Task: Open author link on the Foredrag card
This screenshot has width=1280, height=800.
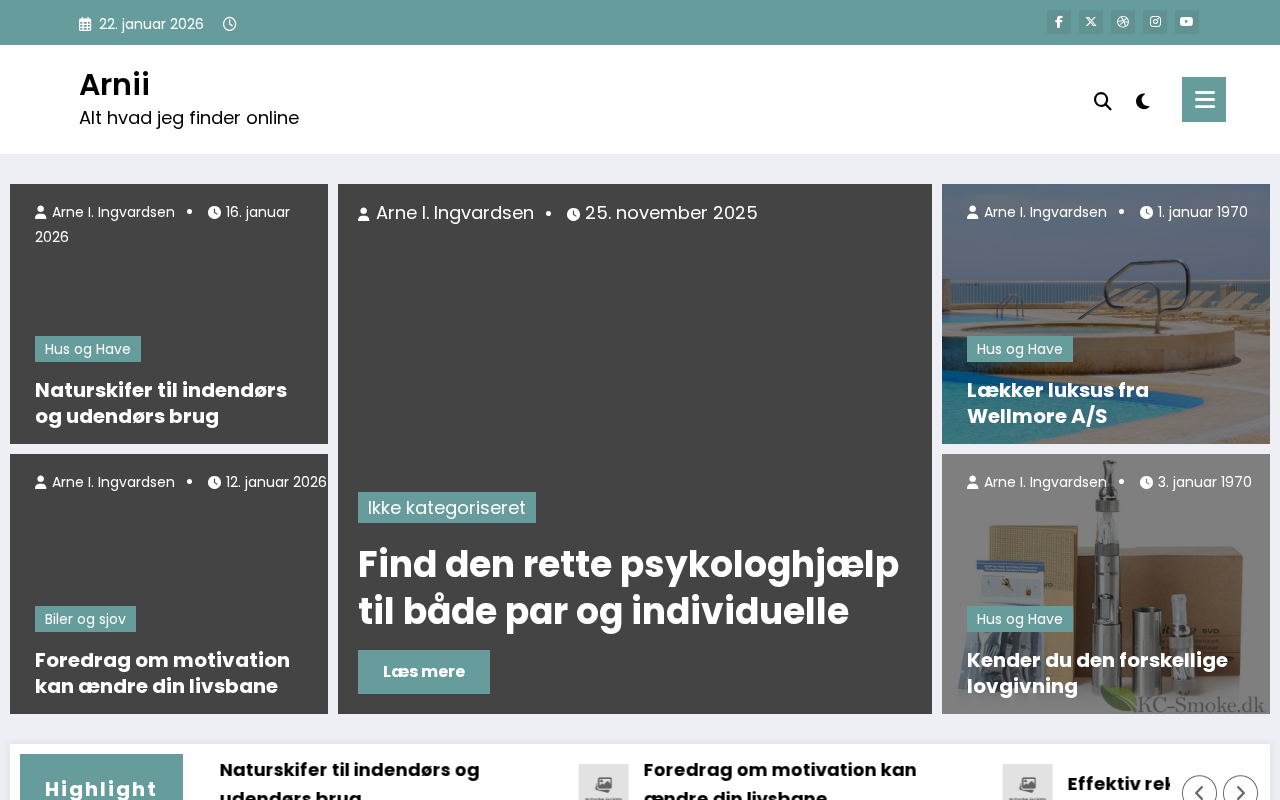Action: coord(105,482)
